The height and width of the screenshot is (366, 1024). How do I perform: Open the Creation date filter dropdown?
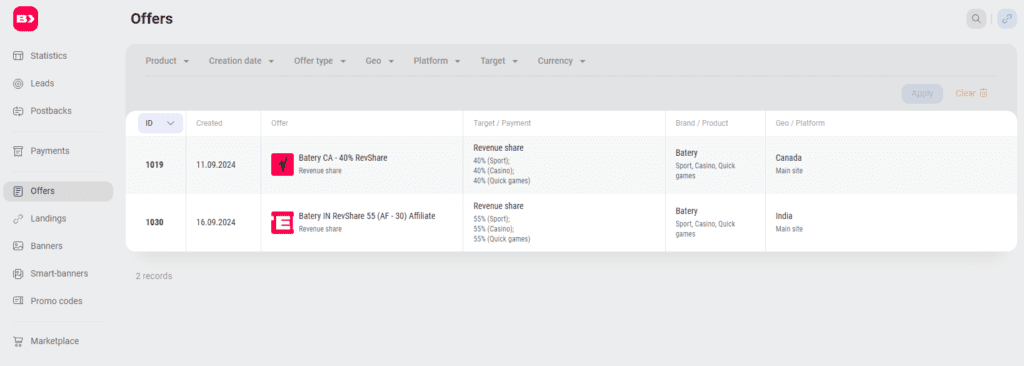click(242, 61)
